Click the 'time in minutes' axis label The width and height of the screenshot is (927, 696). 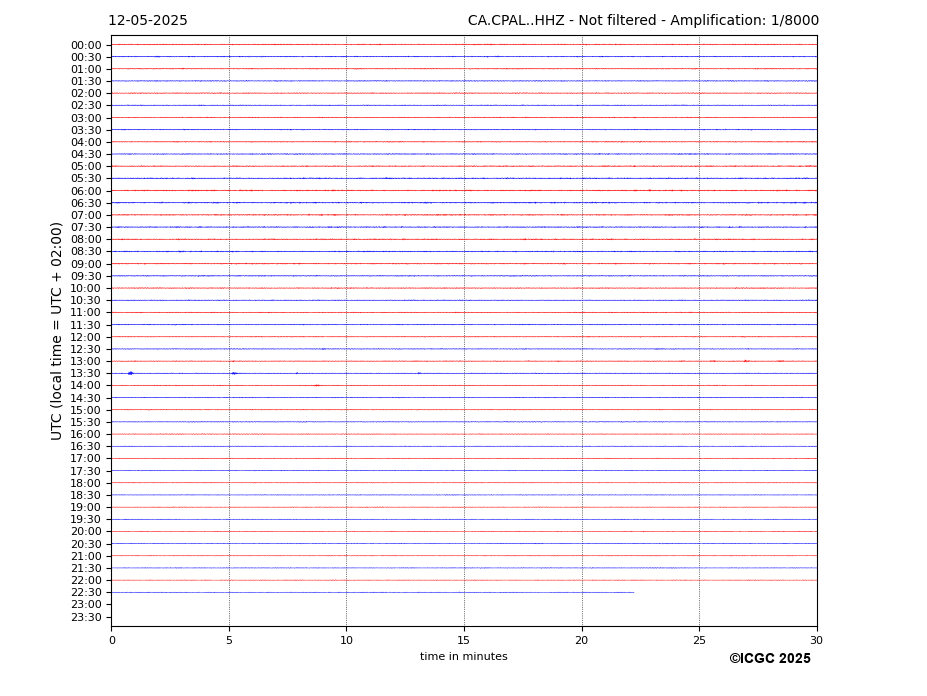[x=464, y=656]
